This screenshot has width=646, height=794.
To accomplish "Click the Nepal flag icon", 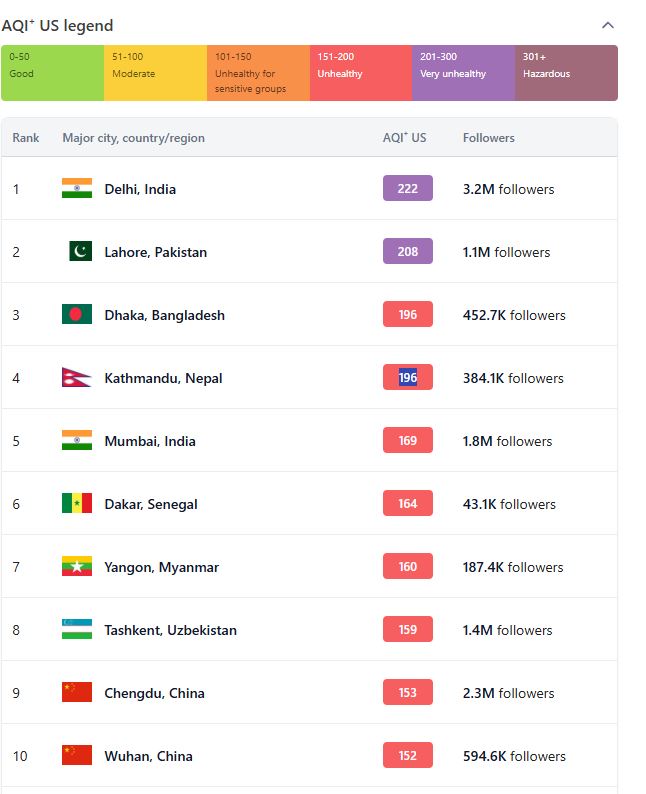I will (77, 377).
